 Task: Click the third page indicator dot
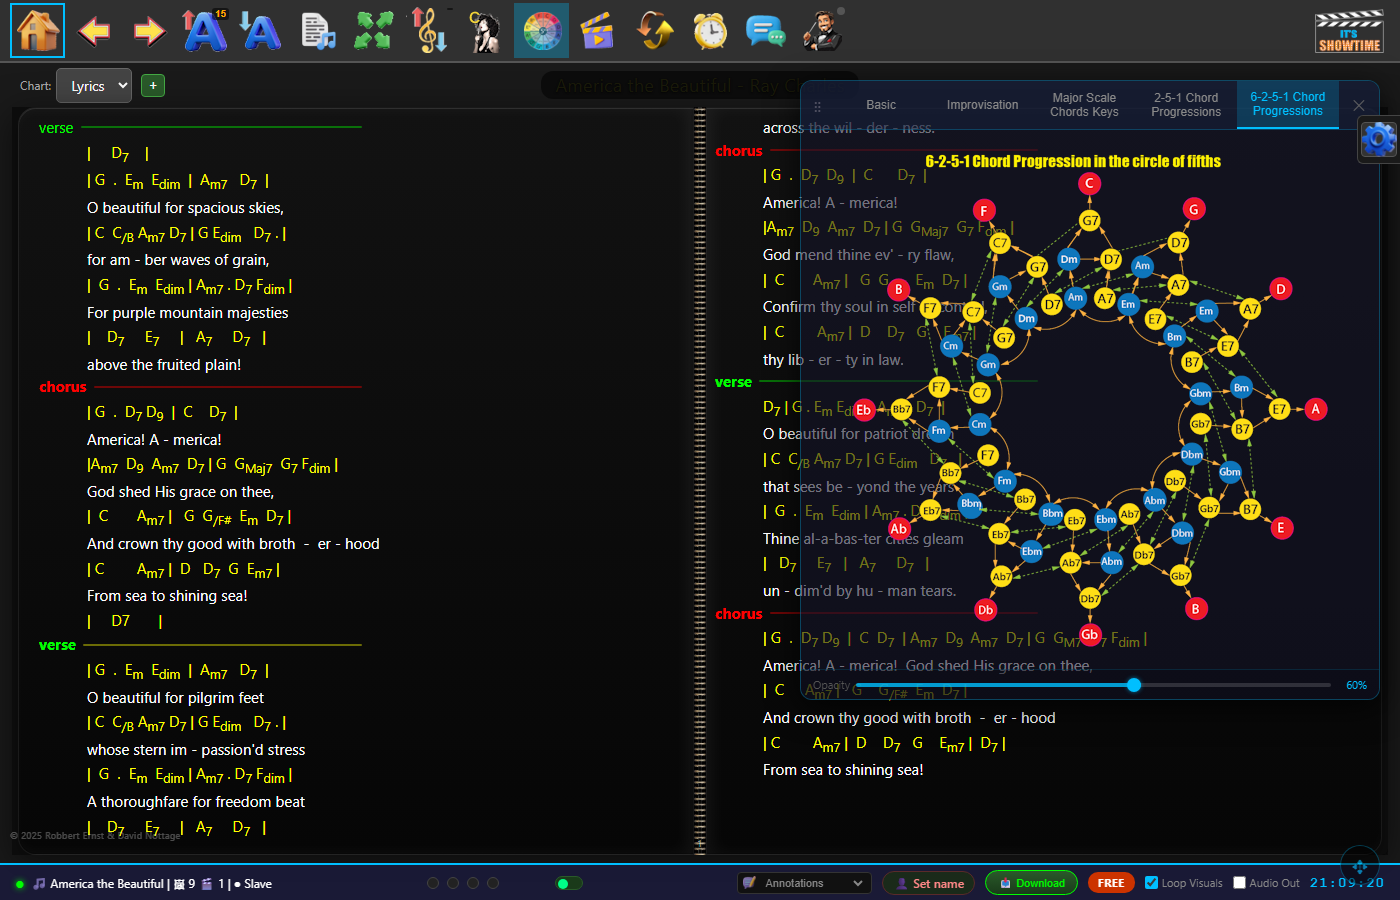click(473, 883)
